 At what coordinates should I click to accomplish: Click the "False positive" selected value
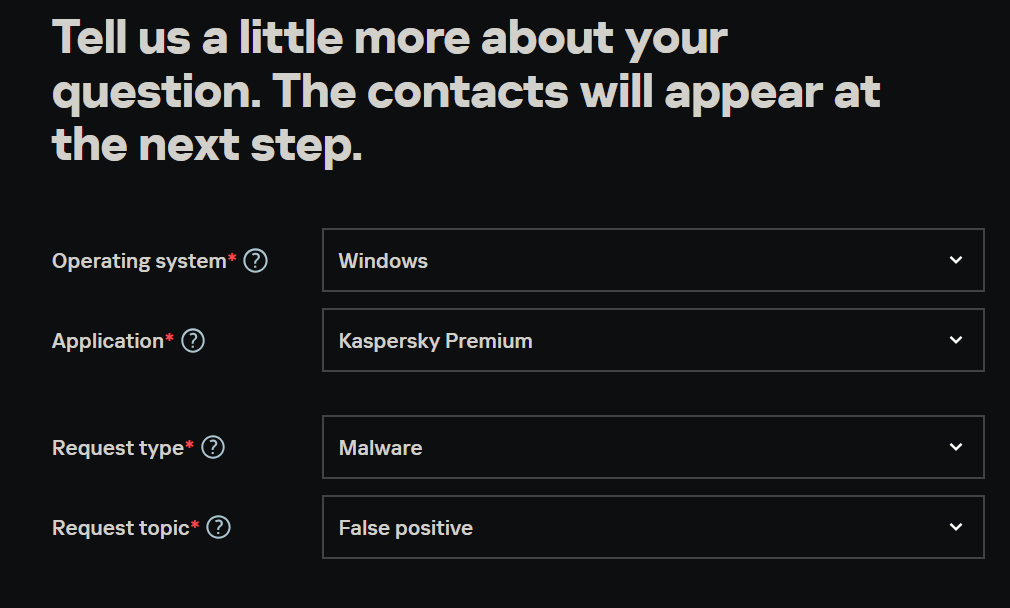point(405,528)
